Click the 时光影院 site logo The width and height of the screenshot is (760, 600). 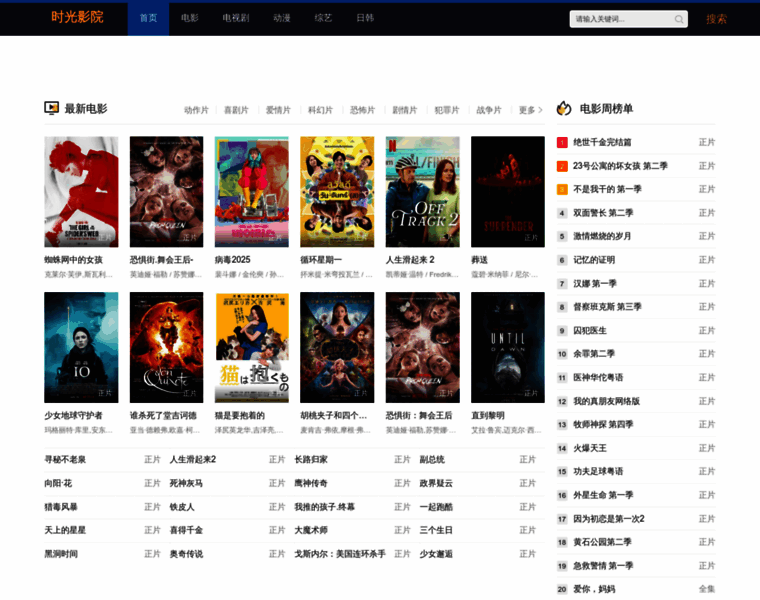[x=77, y=17]
